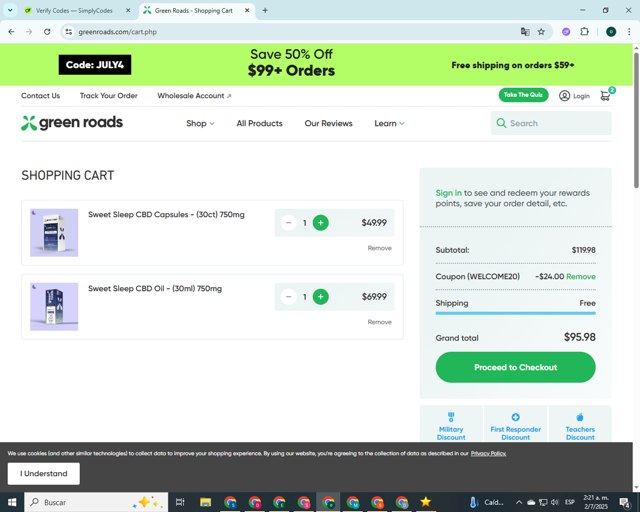Open Sweet Sleep CBD Capsules title link
Screen dimensions: 640x512
point(166,214)
